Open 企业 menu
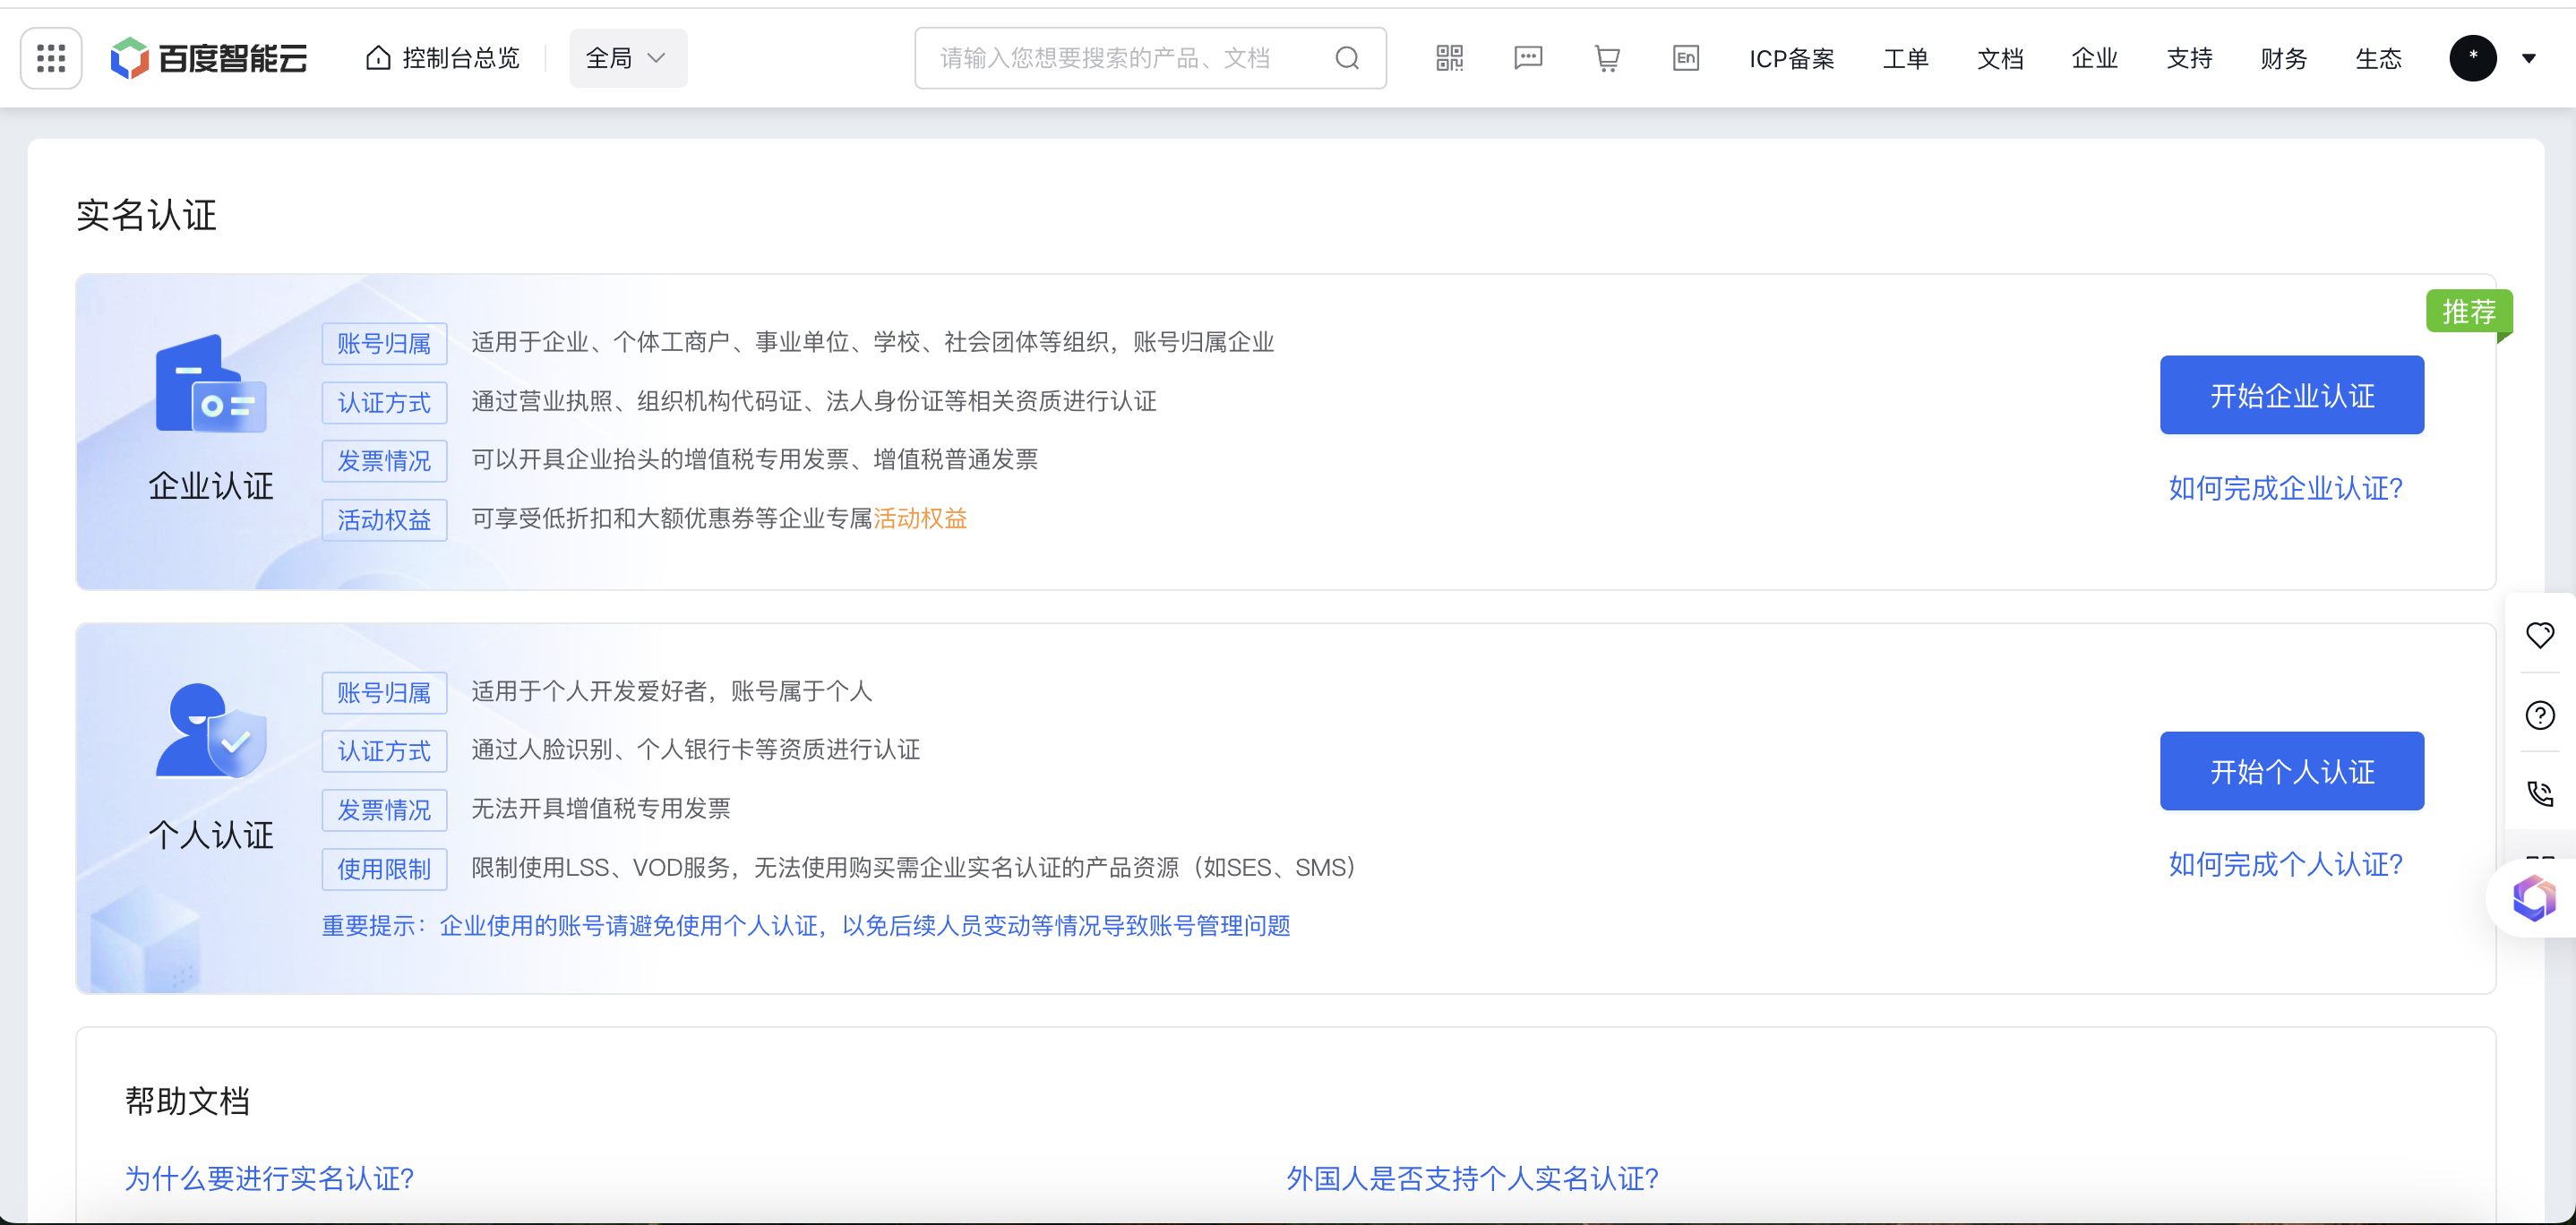Viewport: 2576px width, 1225px height. [2094, 59]
